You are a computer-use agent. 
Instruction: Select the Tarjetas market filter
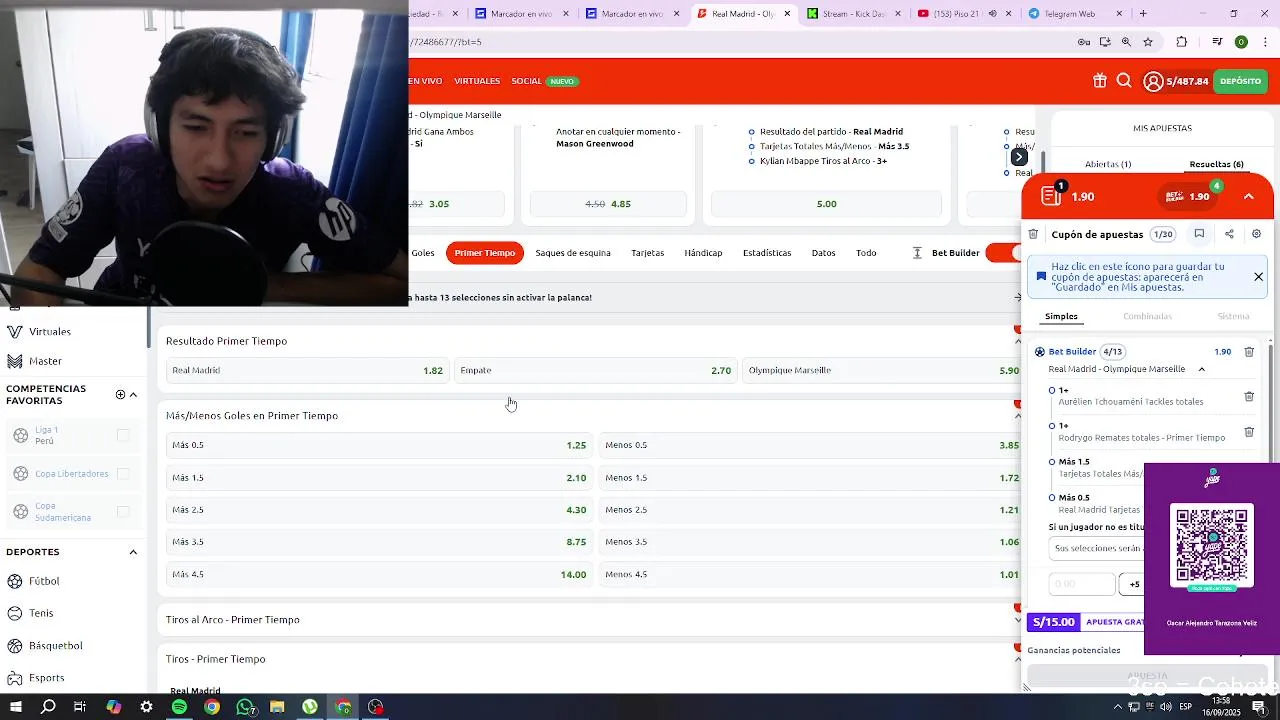pos(647,253)
